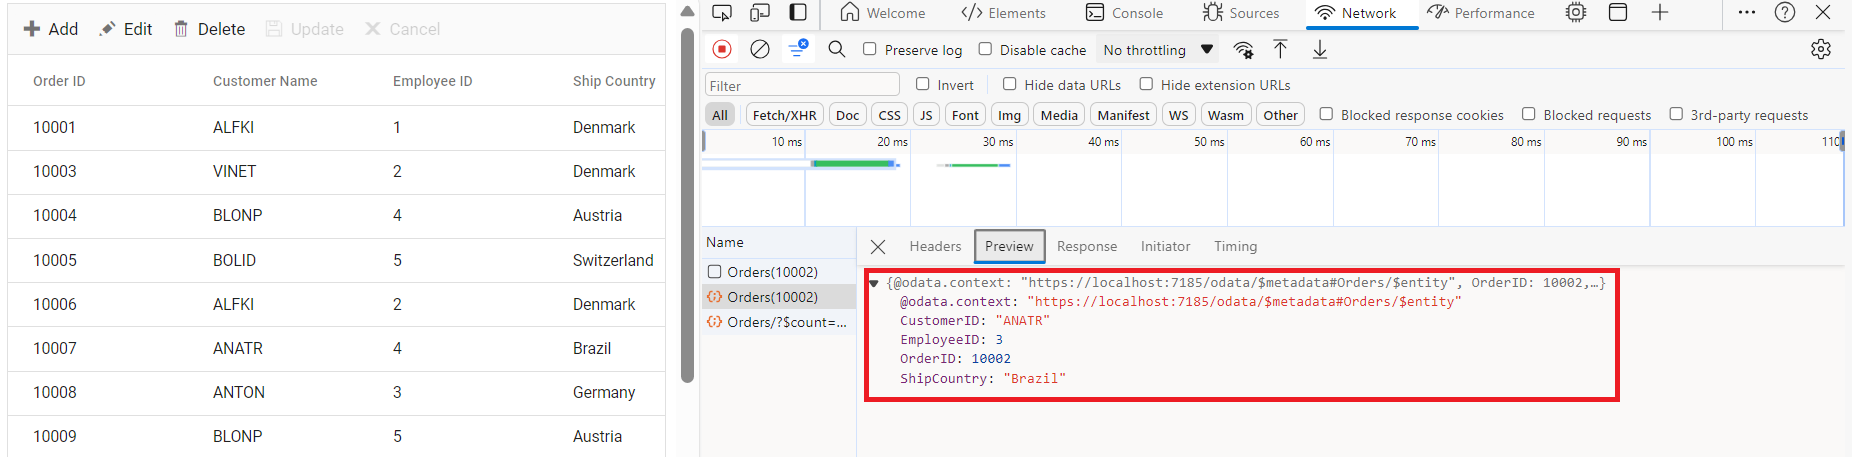Click the export HAR download arrow
Screen dimensions: 1852x457
point(1320,49)
